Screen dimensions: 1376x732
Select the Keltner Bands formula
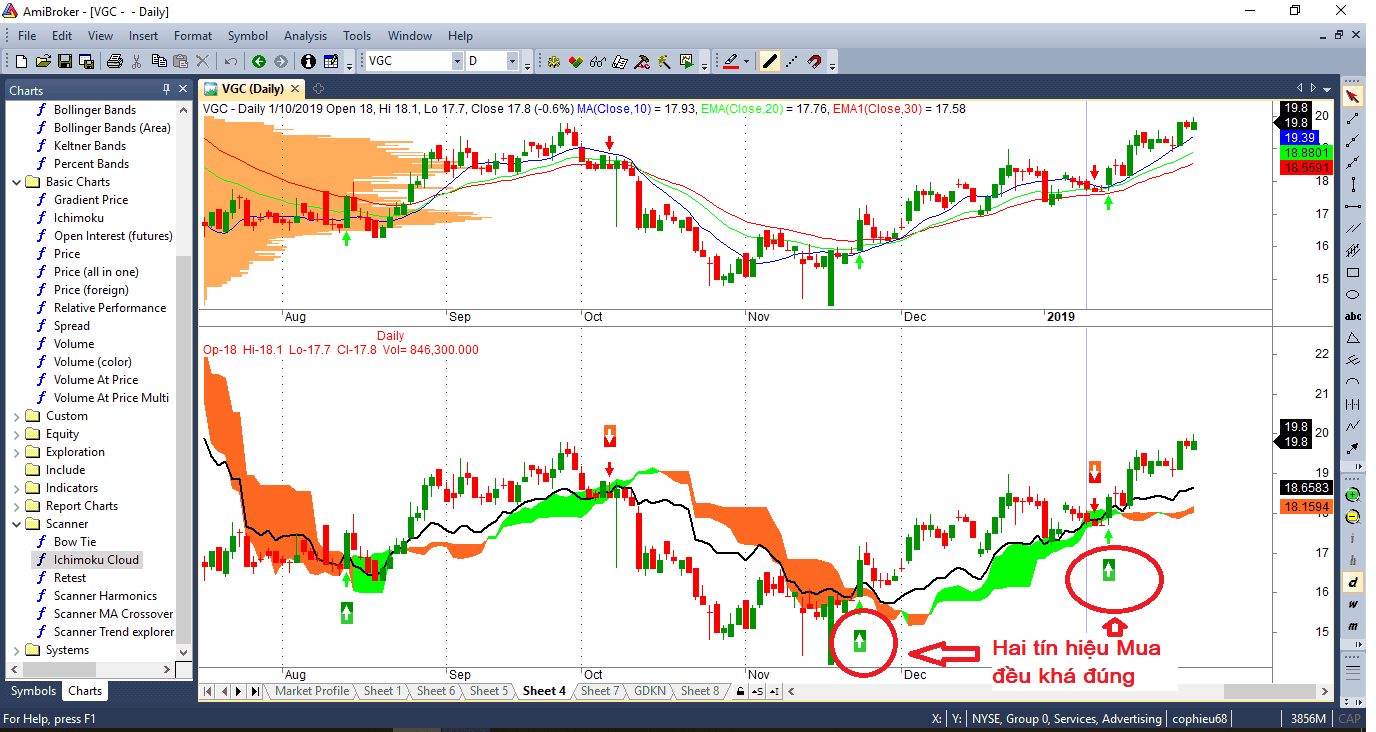click(x=89, y=146)
